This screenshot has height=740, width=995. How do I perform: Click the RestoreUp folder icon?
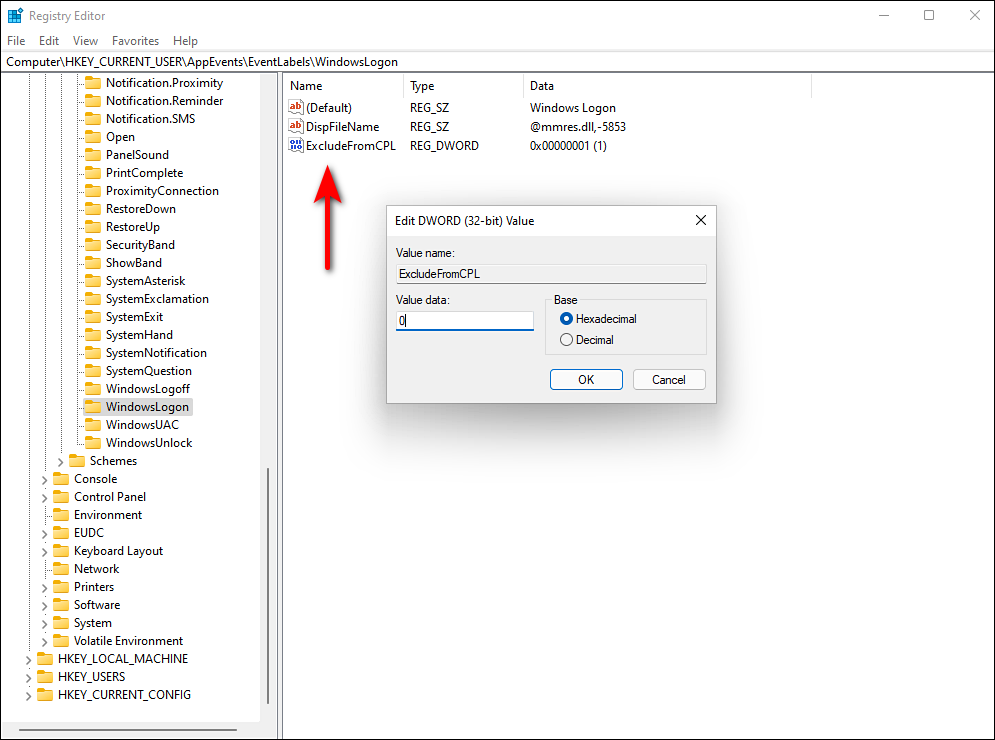click(x=93, y=227)
